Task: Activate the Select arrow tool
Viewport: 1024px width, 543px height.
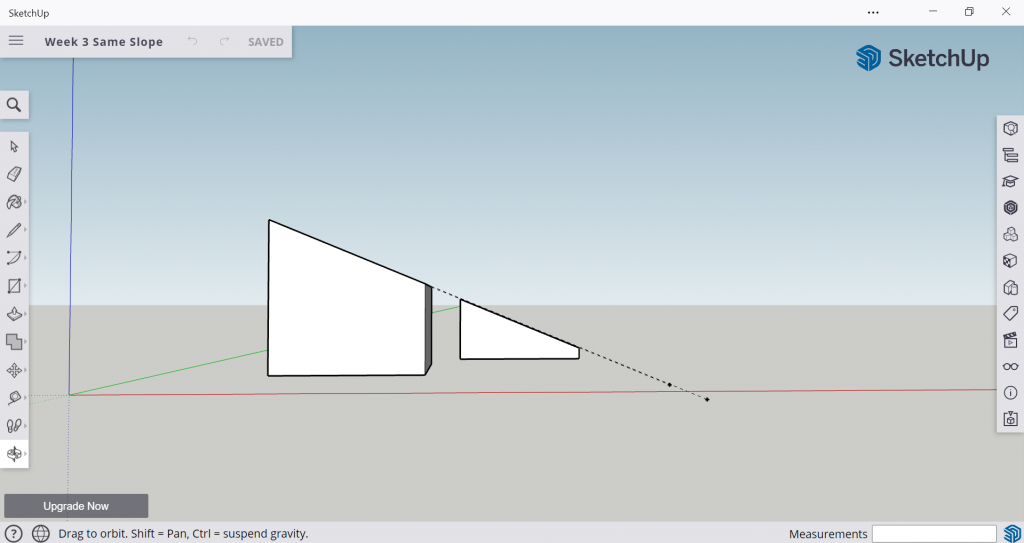Action: [x=14, y=146]
